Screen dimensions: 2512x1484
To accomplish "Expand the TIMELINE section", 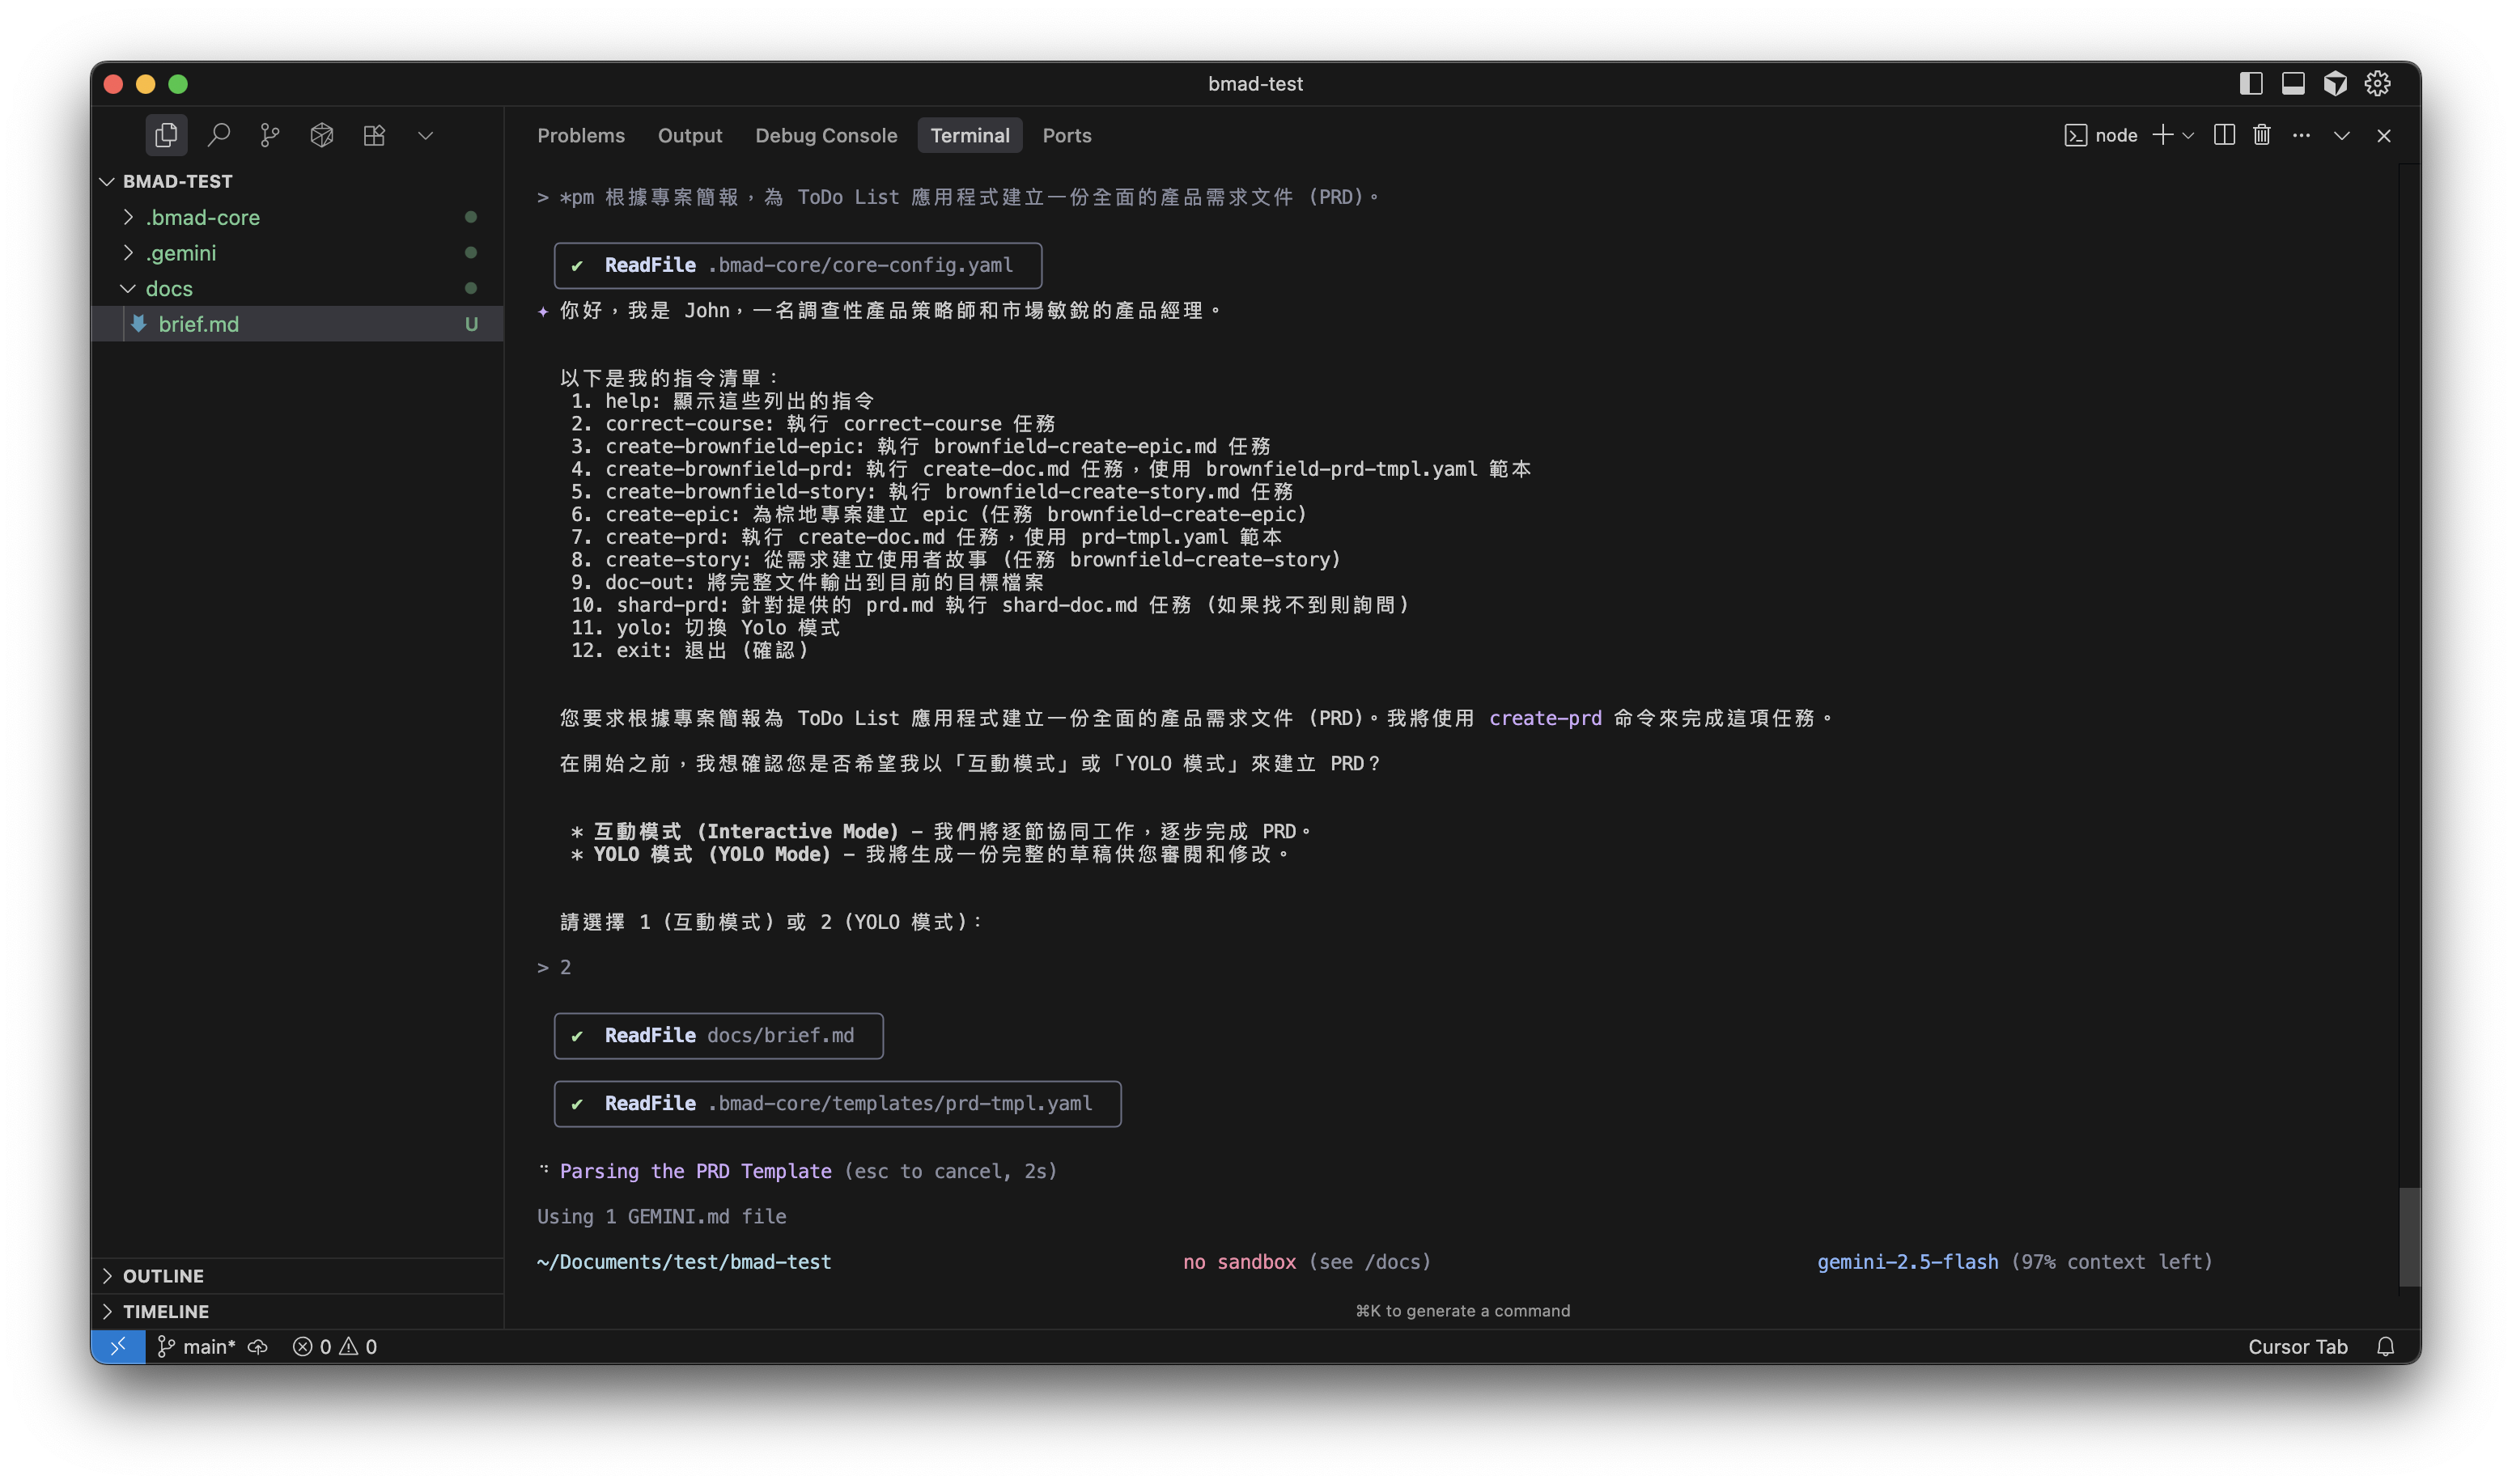I will click(x=298, y=1311).
